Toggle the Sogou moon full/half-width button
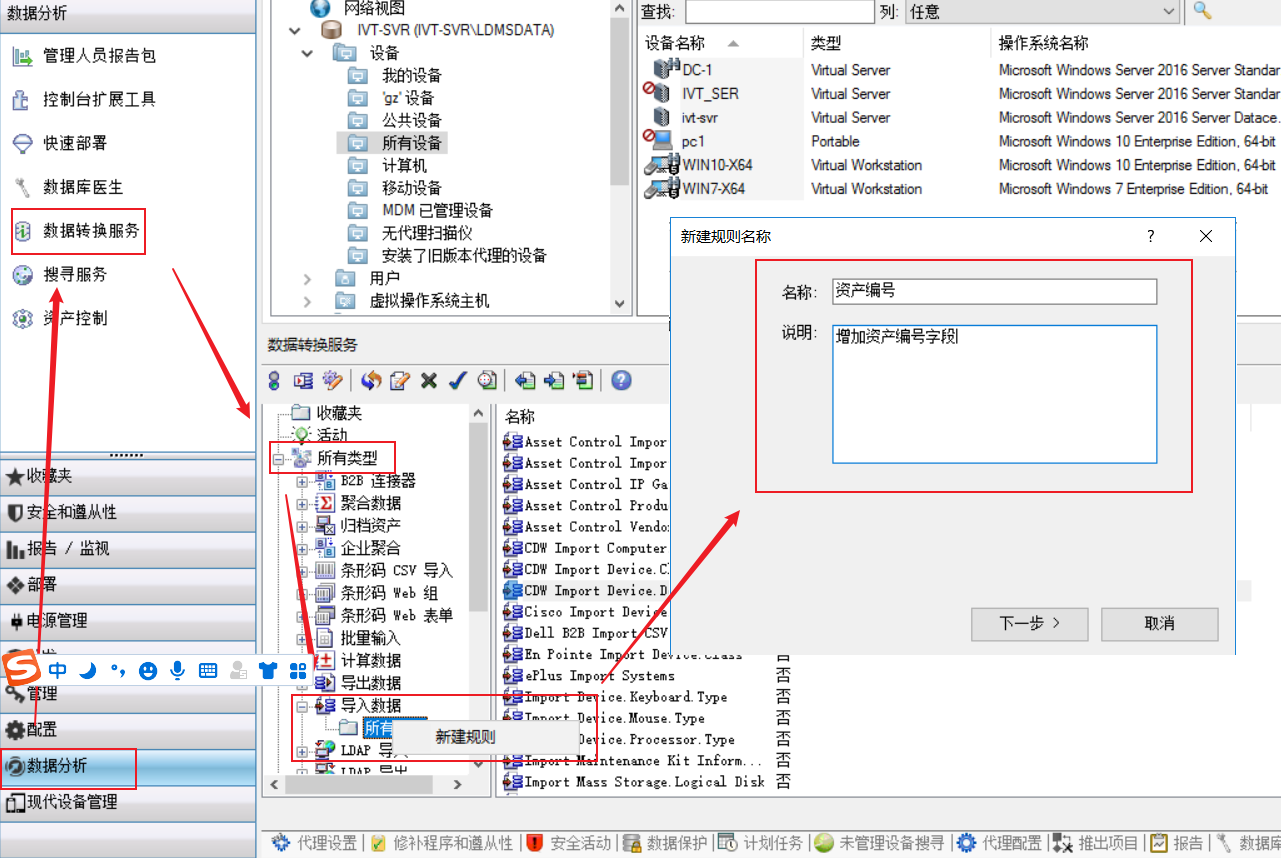Viewport: 1281px width, 858px height. (88, 670)
